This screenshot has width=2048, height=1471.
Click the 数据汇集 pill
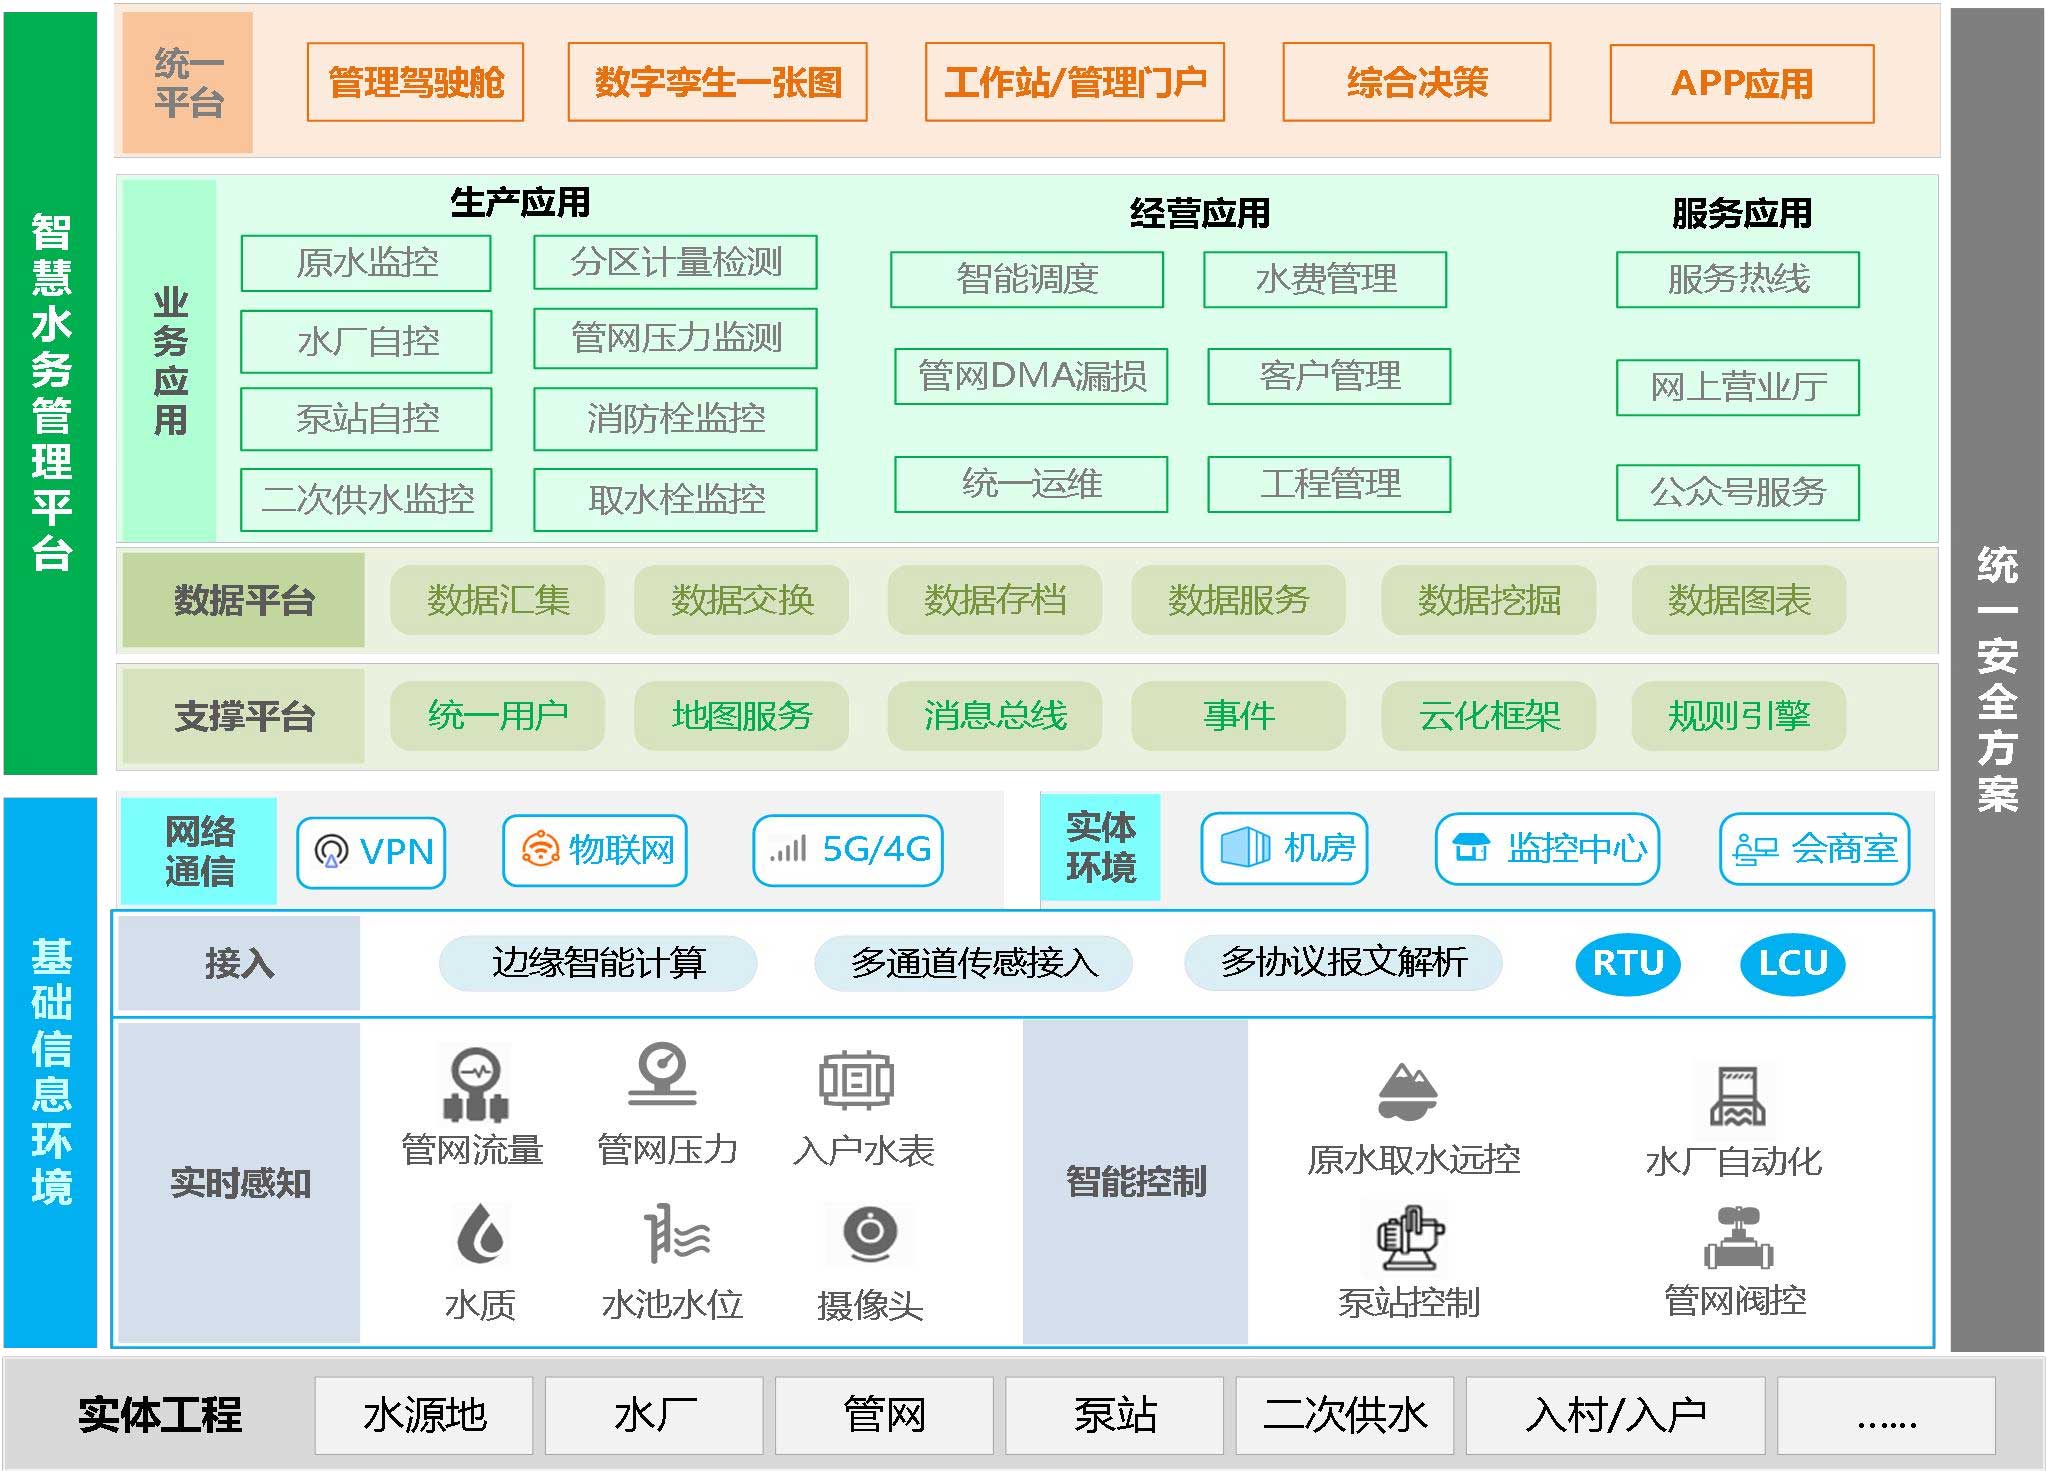(497, 600)
